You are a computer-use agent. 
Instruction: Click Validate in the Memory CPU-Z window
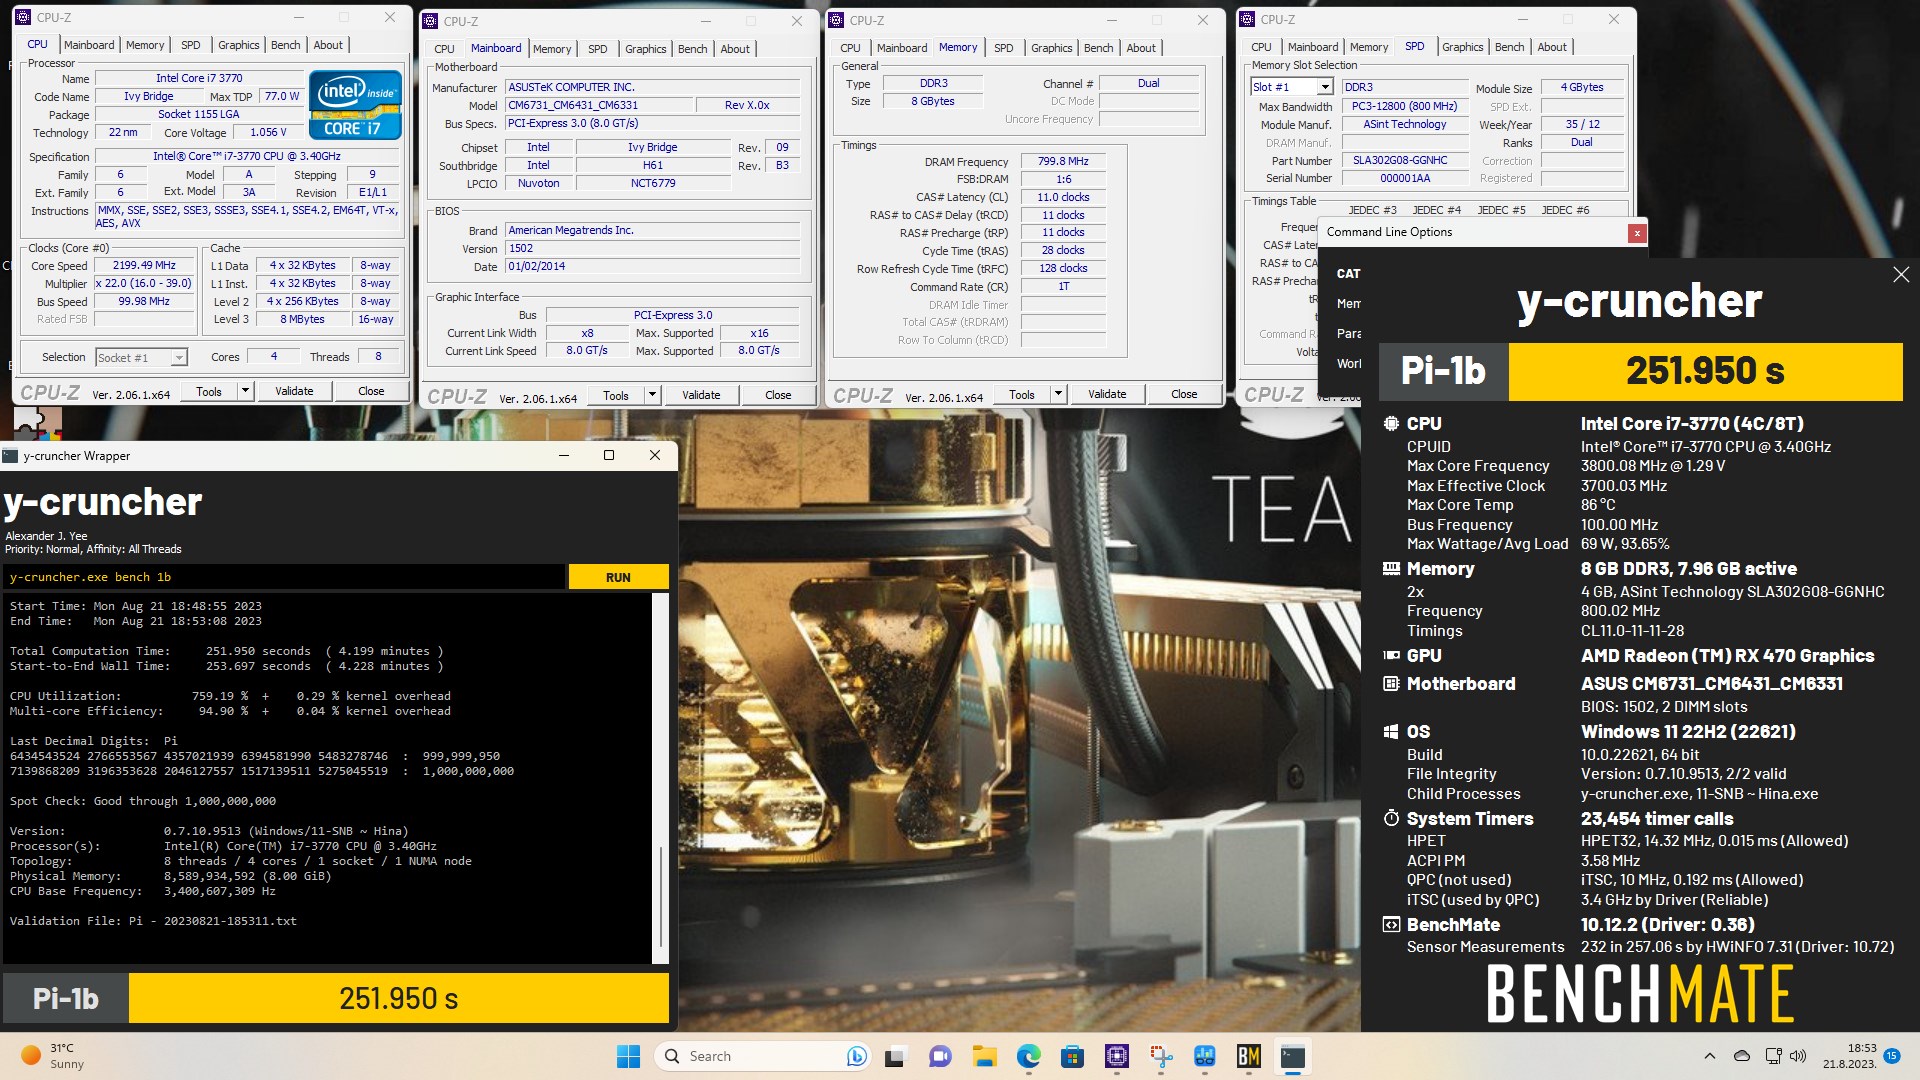1107,394
